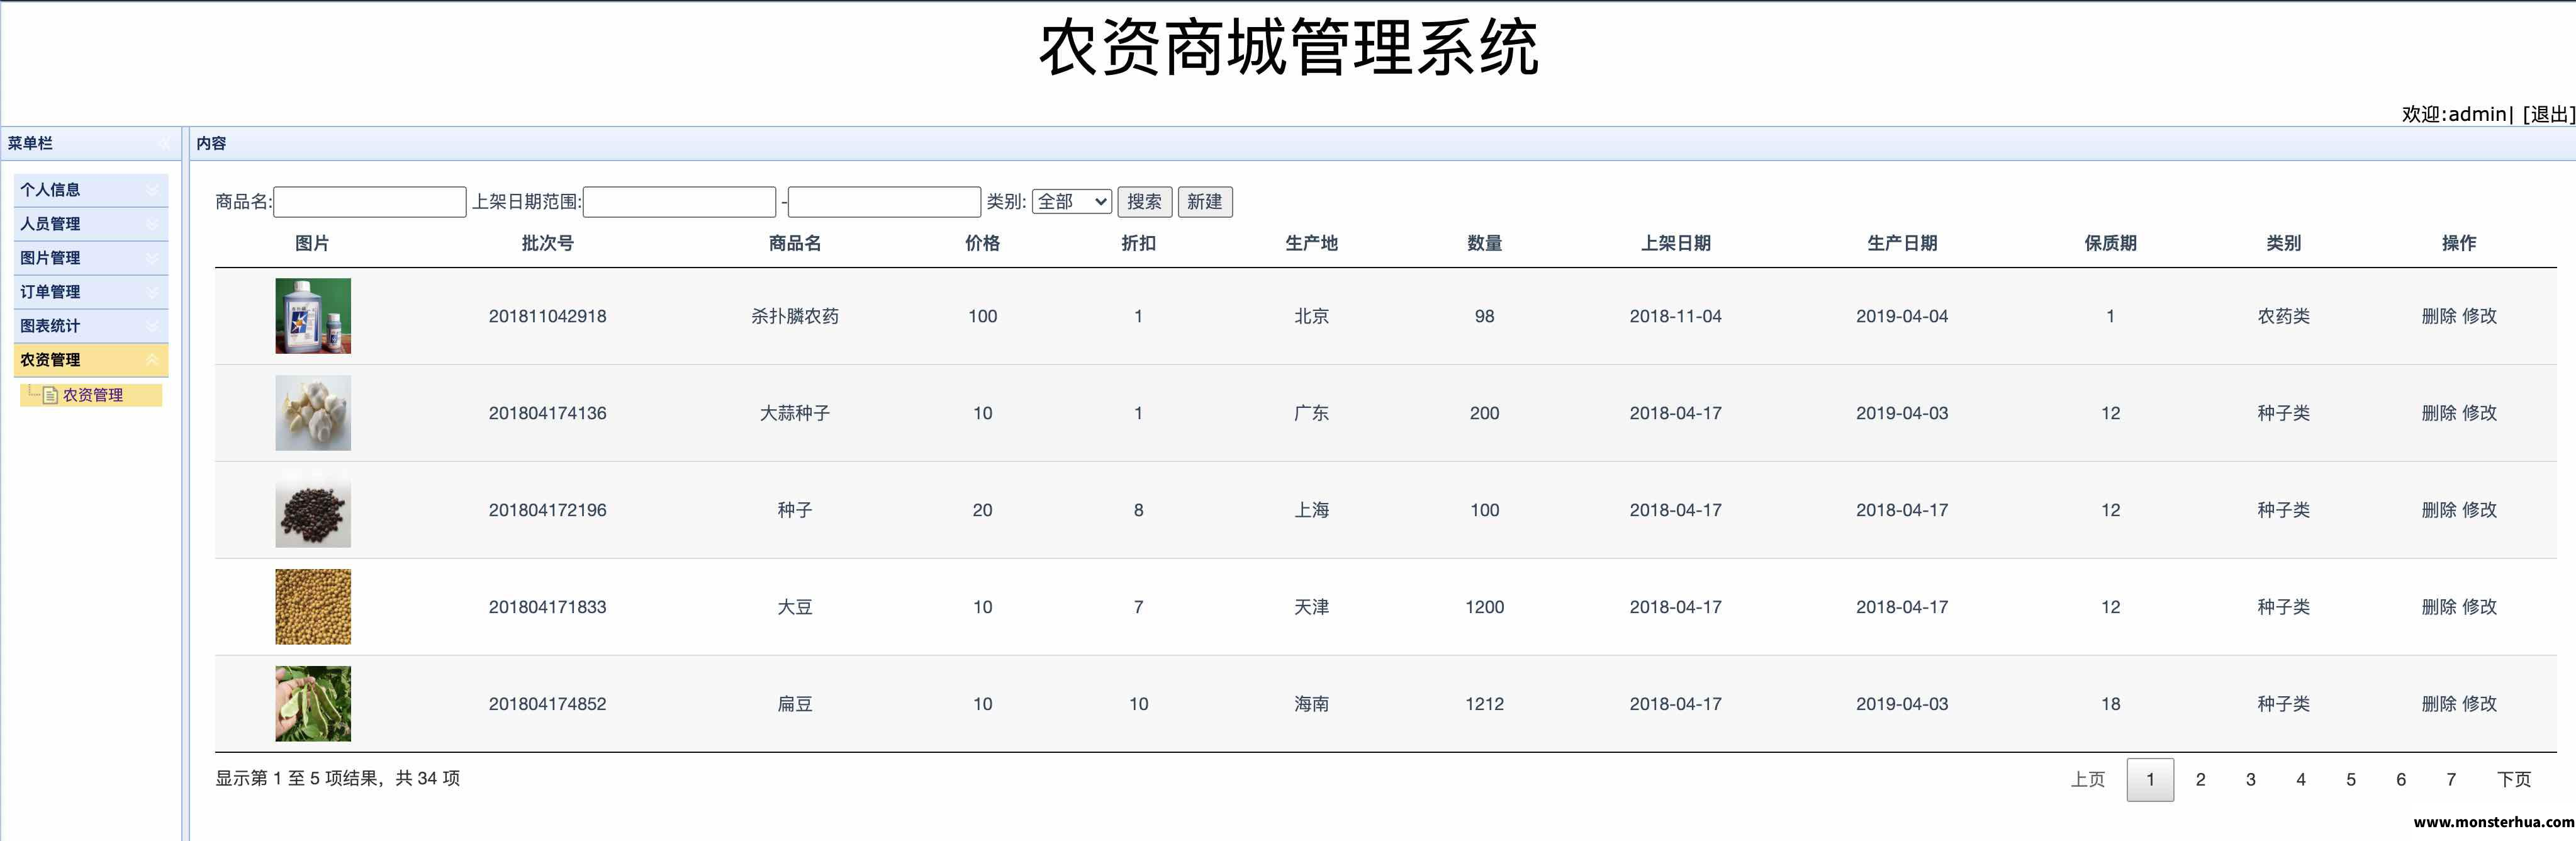
Task: Expand the 人员管理 accordion chevron
Action: point(152,224)
